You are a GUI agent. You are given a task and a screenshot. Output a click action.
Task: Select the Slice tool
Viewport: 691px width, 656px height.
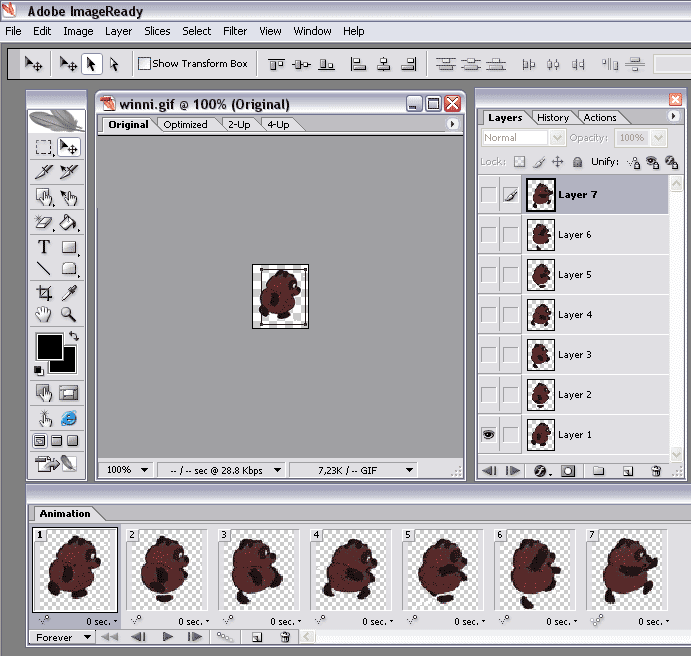pyautogui.click(x=44, y=172)
